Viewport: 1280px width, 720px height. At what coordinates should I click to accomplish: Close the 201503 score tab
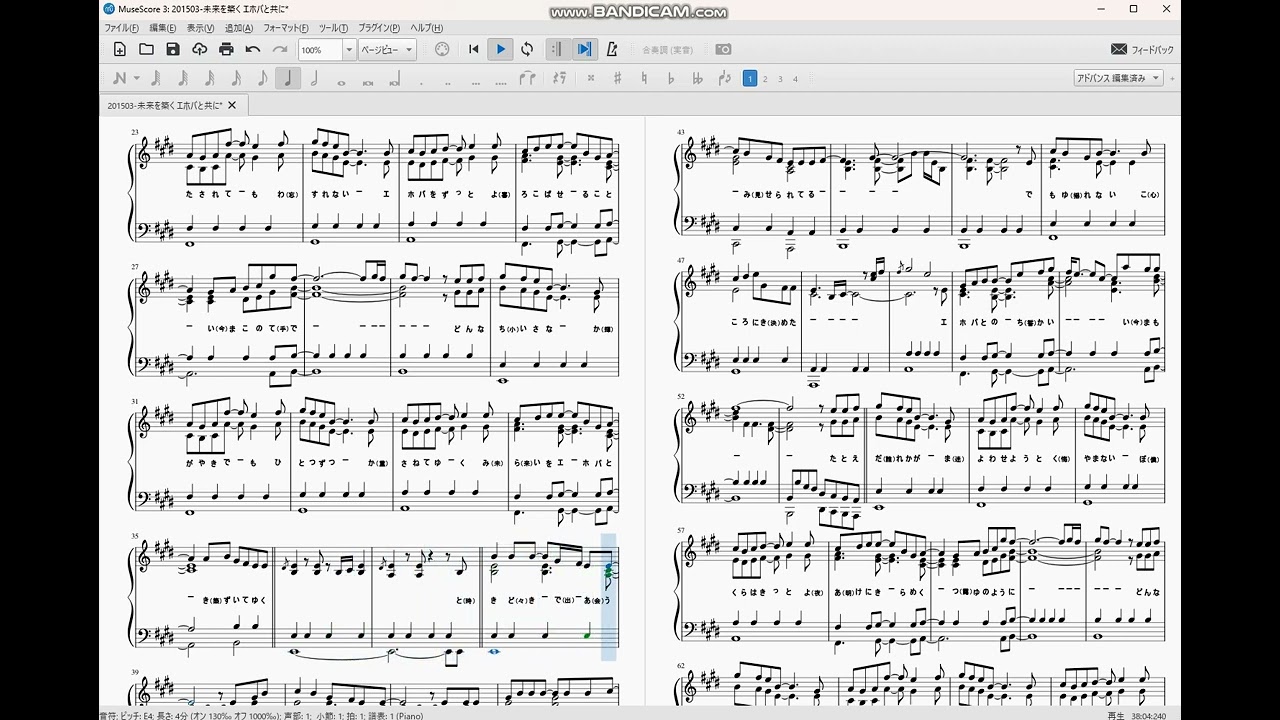[232, 105]
